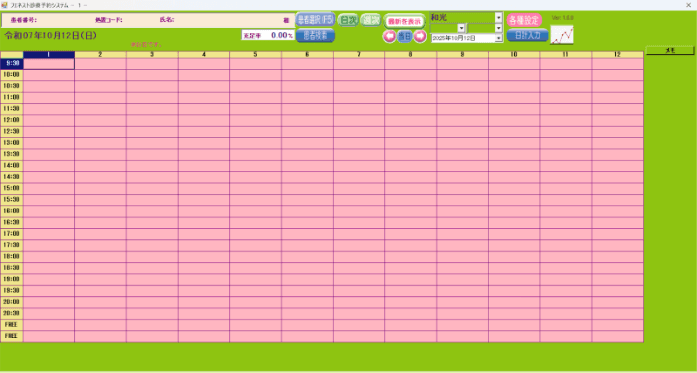This screenshot has width=697, height=373.
Task: Click the 18:30 slot in column 11
Action: pyautogui.click(x=566, y=269)
